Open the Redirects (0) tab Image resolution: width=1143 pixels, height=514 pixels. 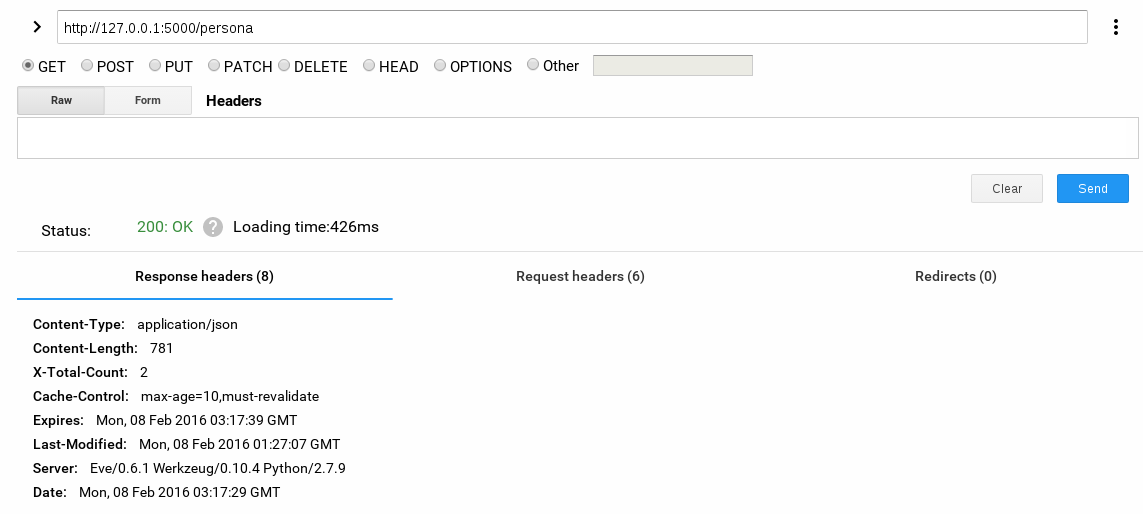(x=955, y=277)
